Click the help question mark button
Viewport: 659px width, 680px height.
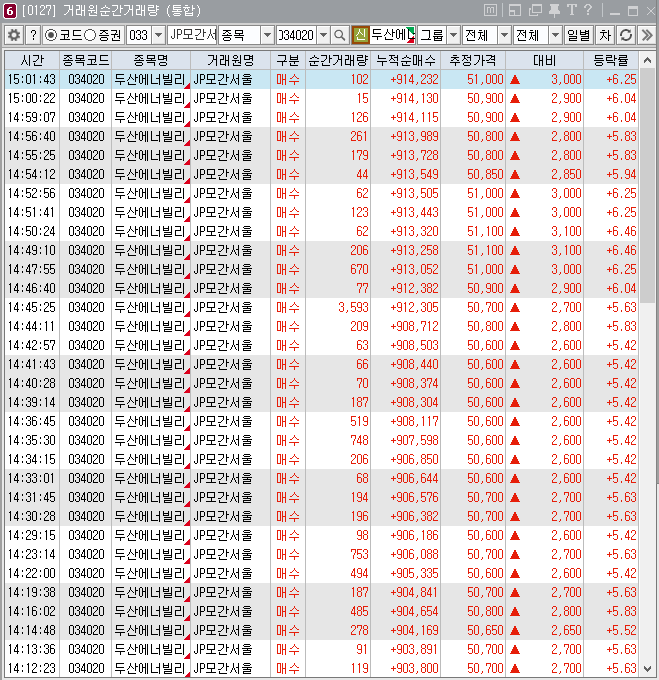[33, 35]
